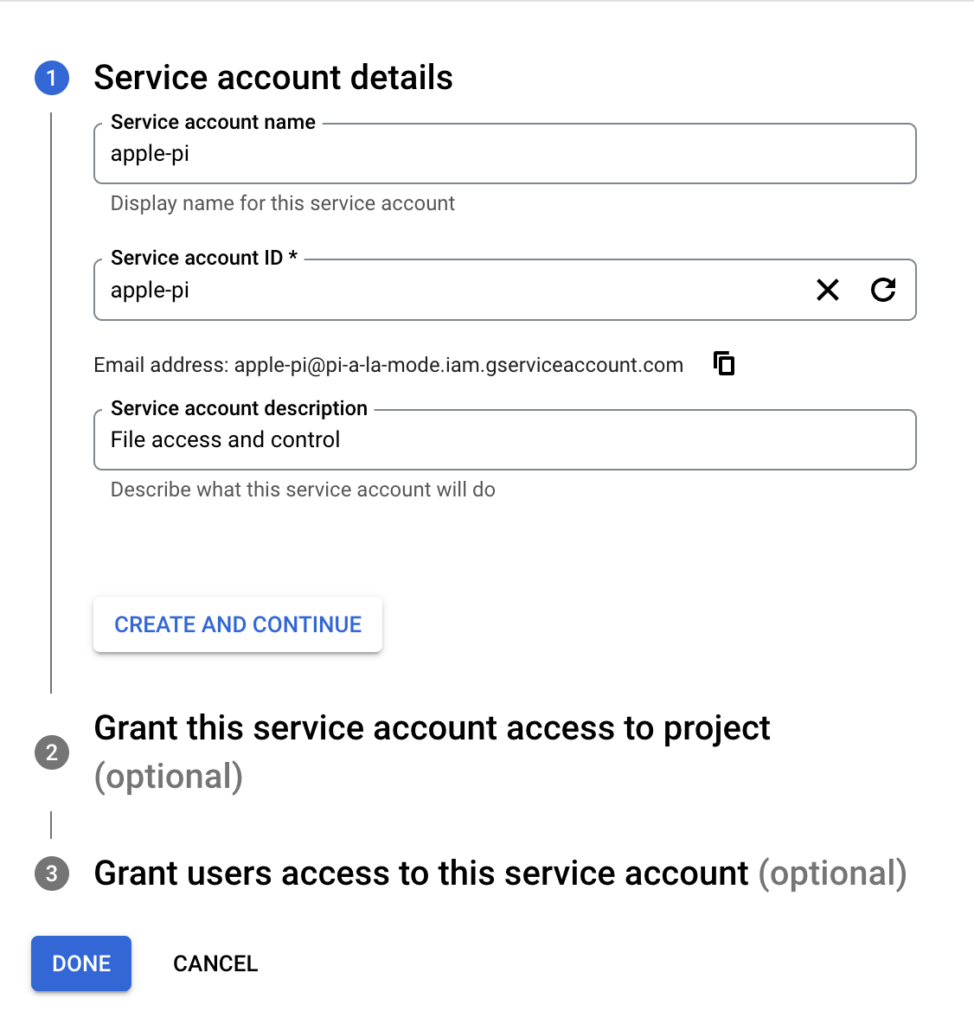Expand Grant users access to this service account
The width and height of the screenshot is (974, 1024).
pyautogui.click(x=500, y=873)
